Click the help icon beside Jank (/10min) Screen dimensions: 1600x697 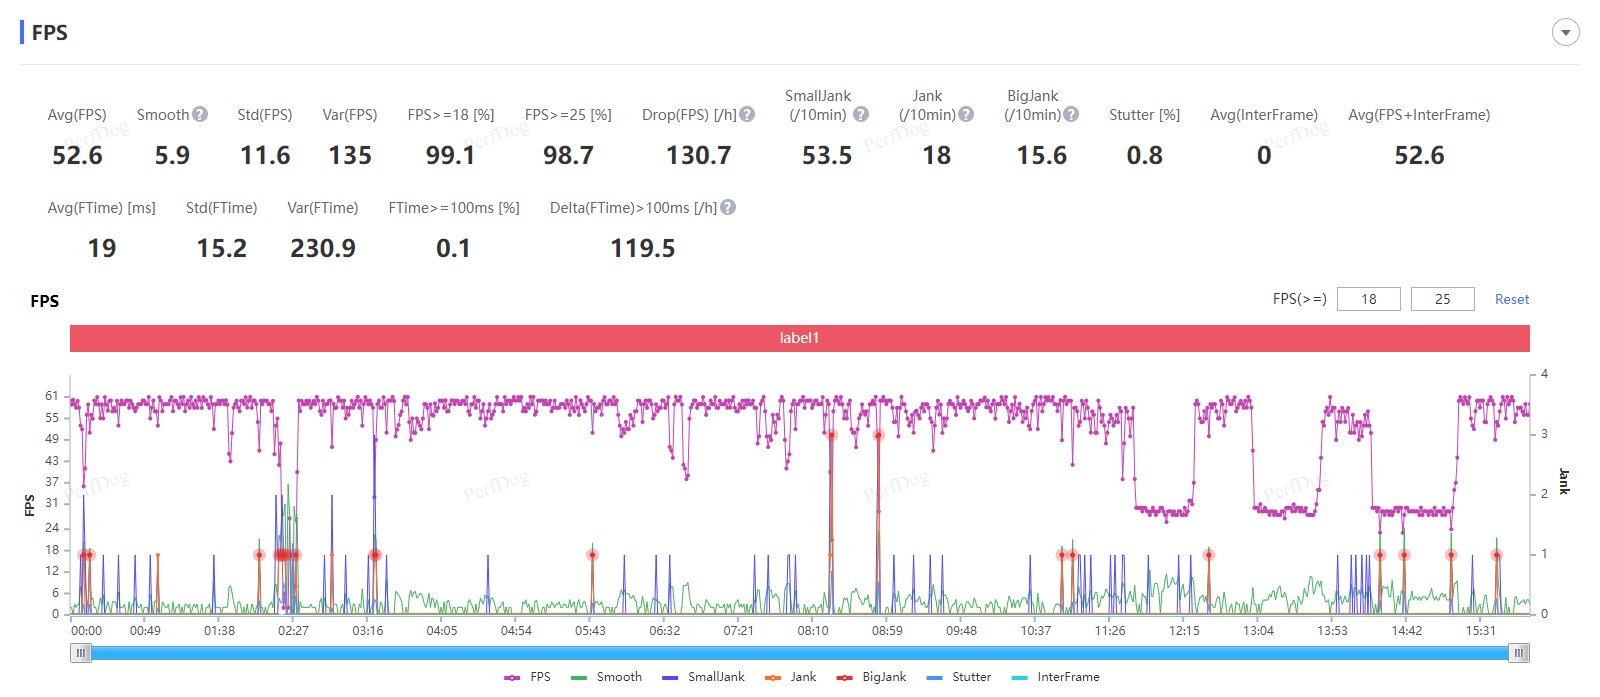coord(966,115)
